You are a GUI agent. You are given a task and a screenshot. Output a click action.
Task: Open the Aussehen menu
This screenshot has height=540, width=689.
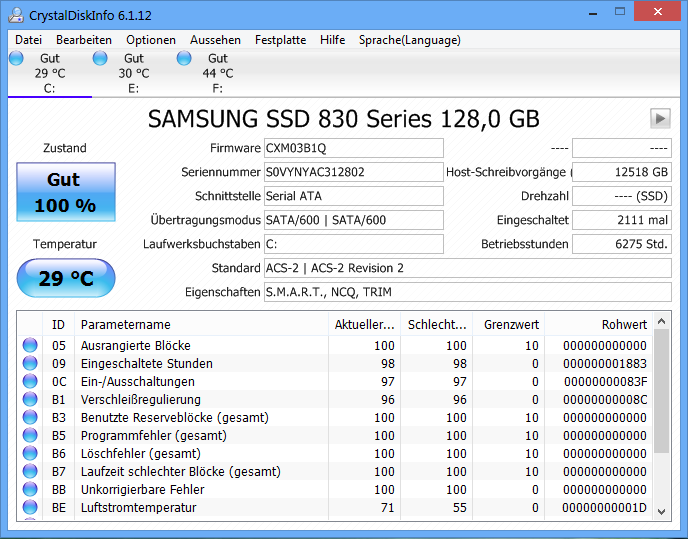215,40
